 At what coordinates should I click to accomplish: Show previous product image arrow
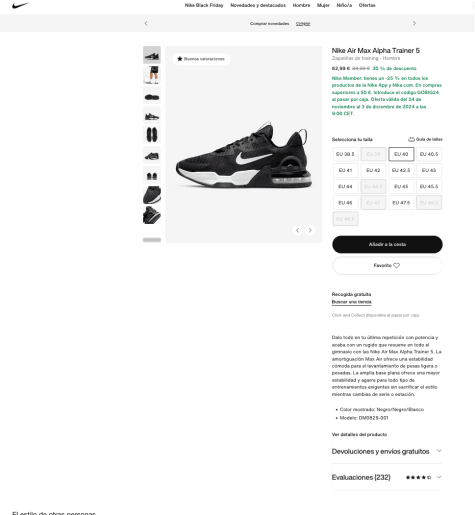pyautogui.click(x=297, y=230)
